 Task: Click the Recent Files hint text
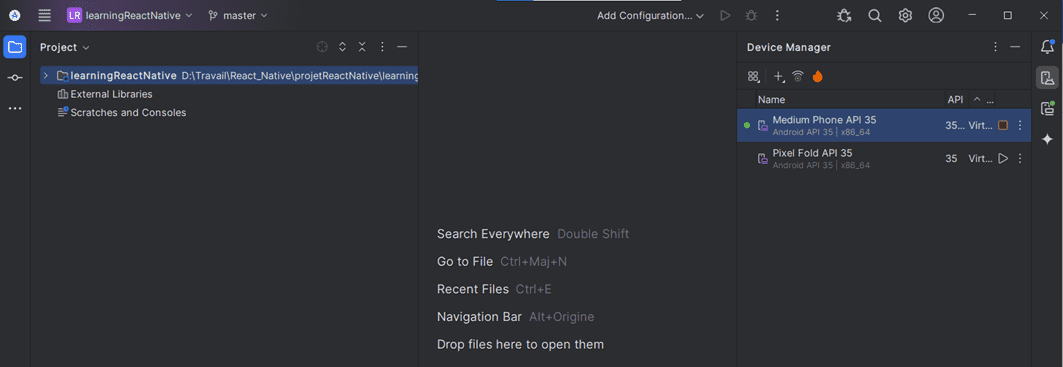tap(473, 290)
